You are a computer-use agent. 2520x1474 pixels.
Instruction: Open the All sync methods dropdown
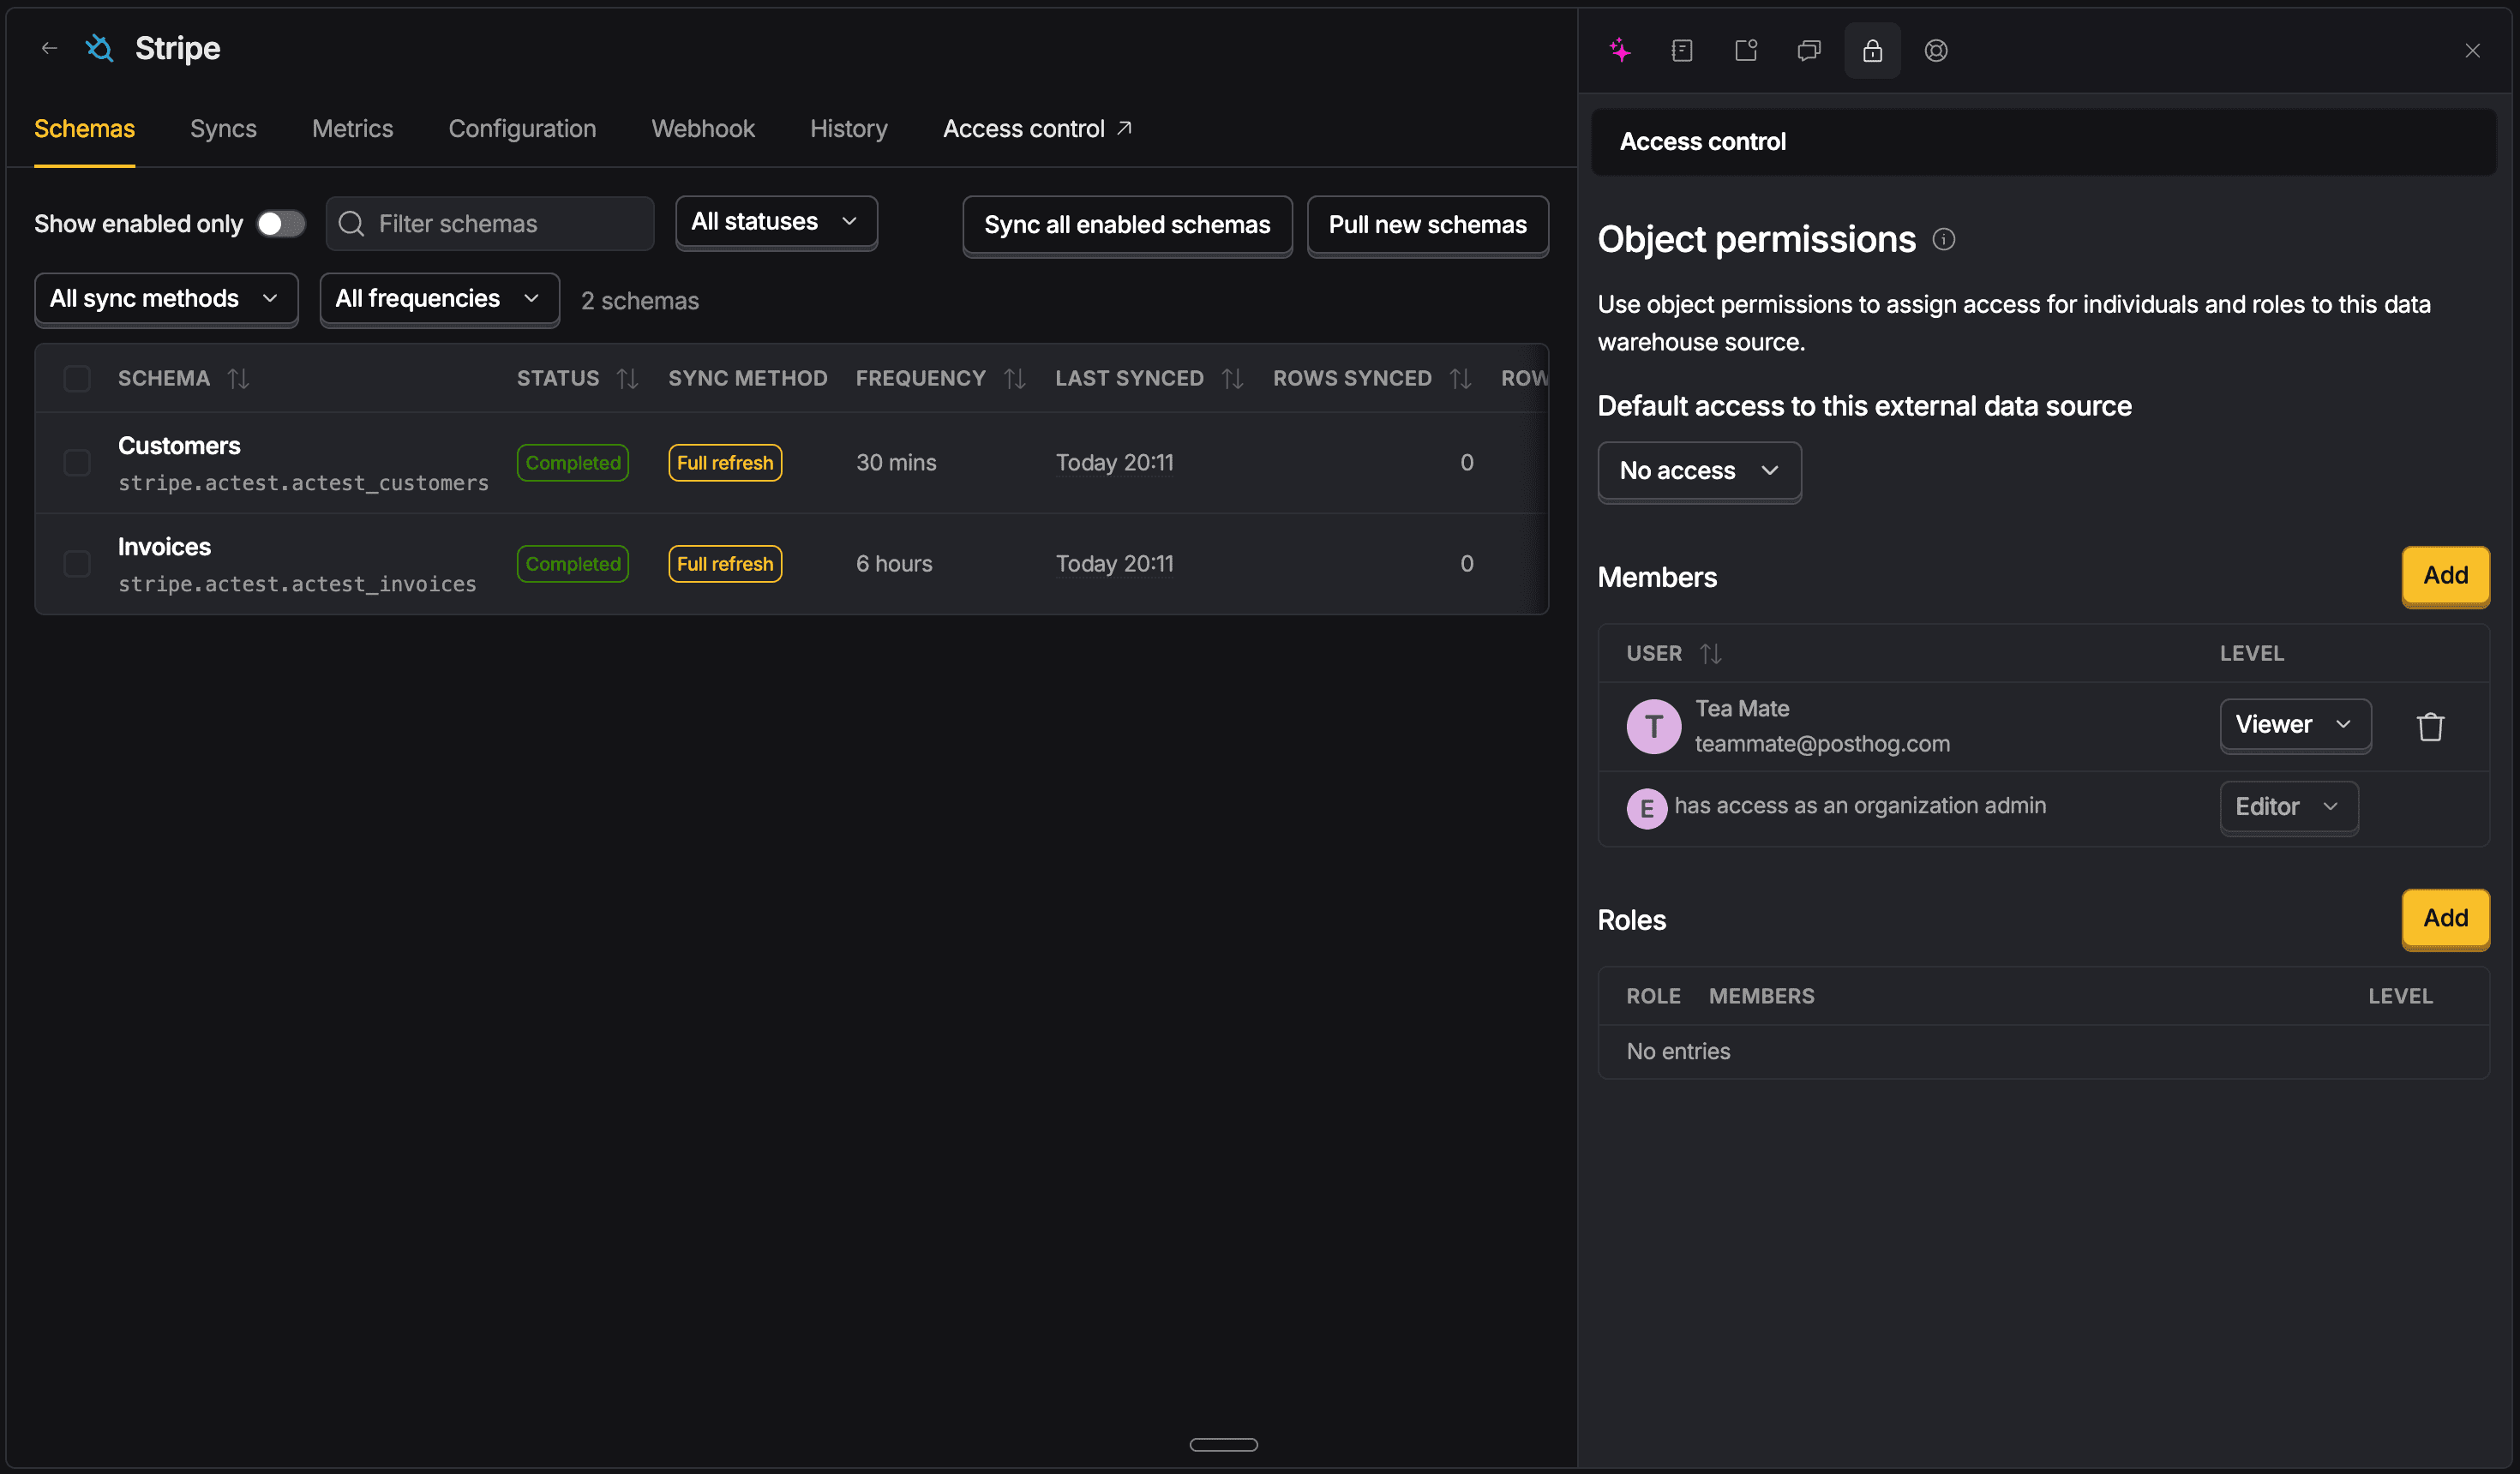coord(166,298)
